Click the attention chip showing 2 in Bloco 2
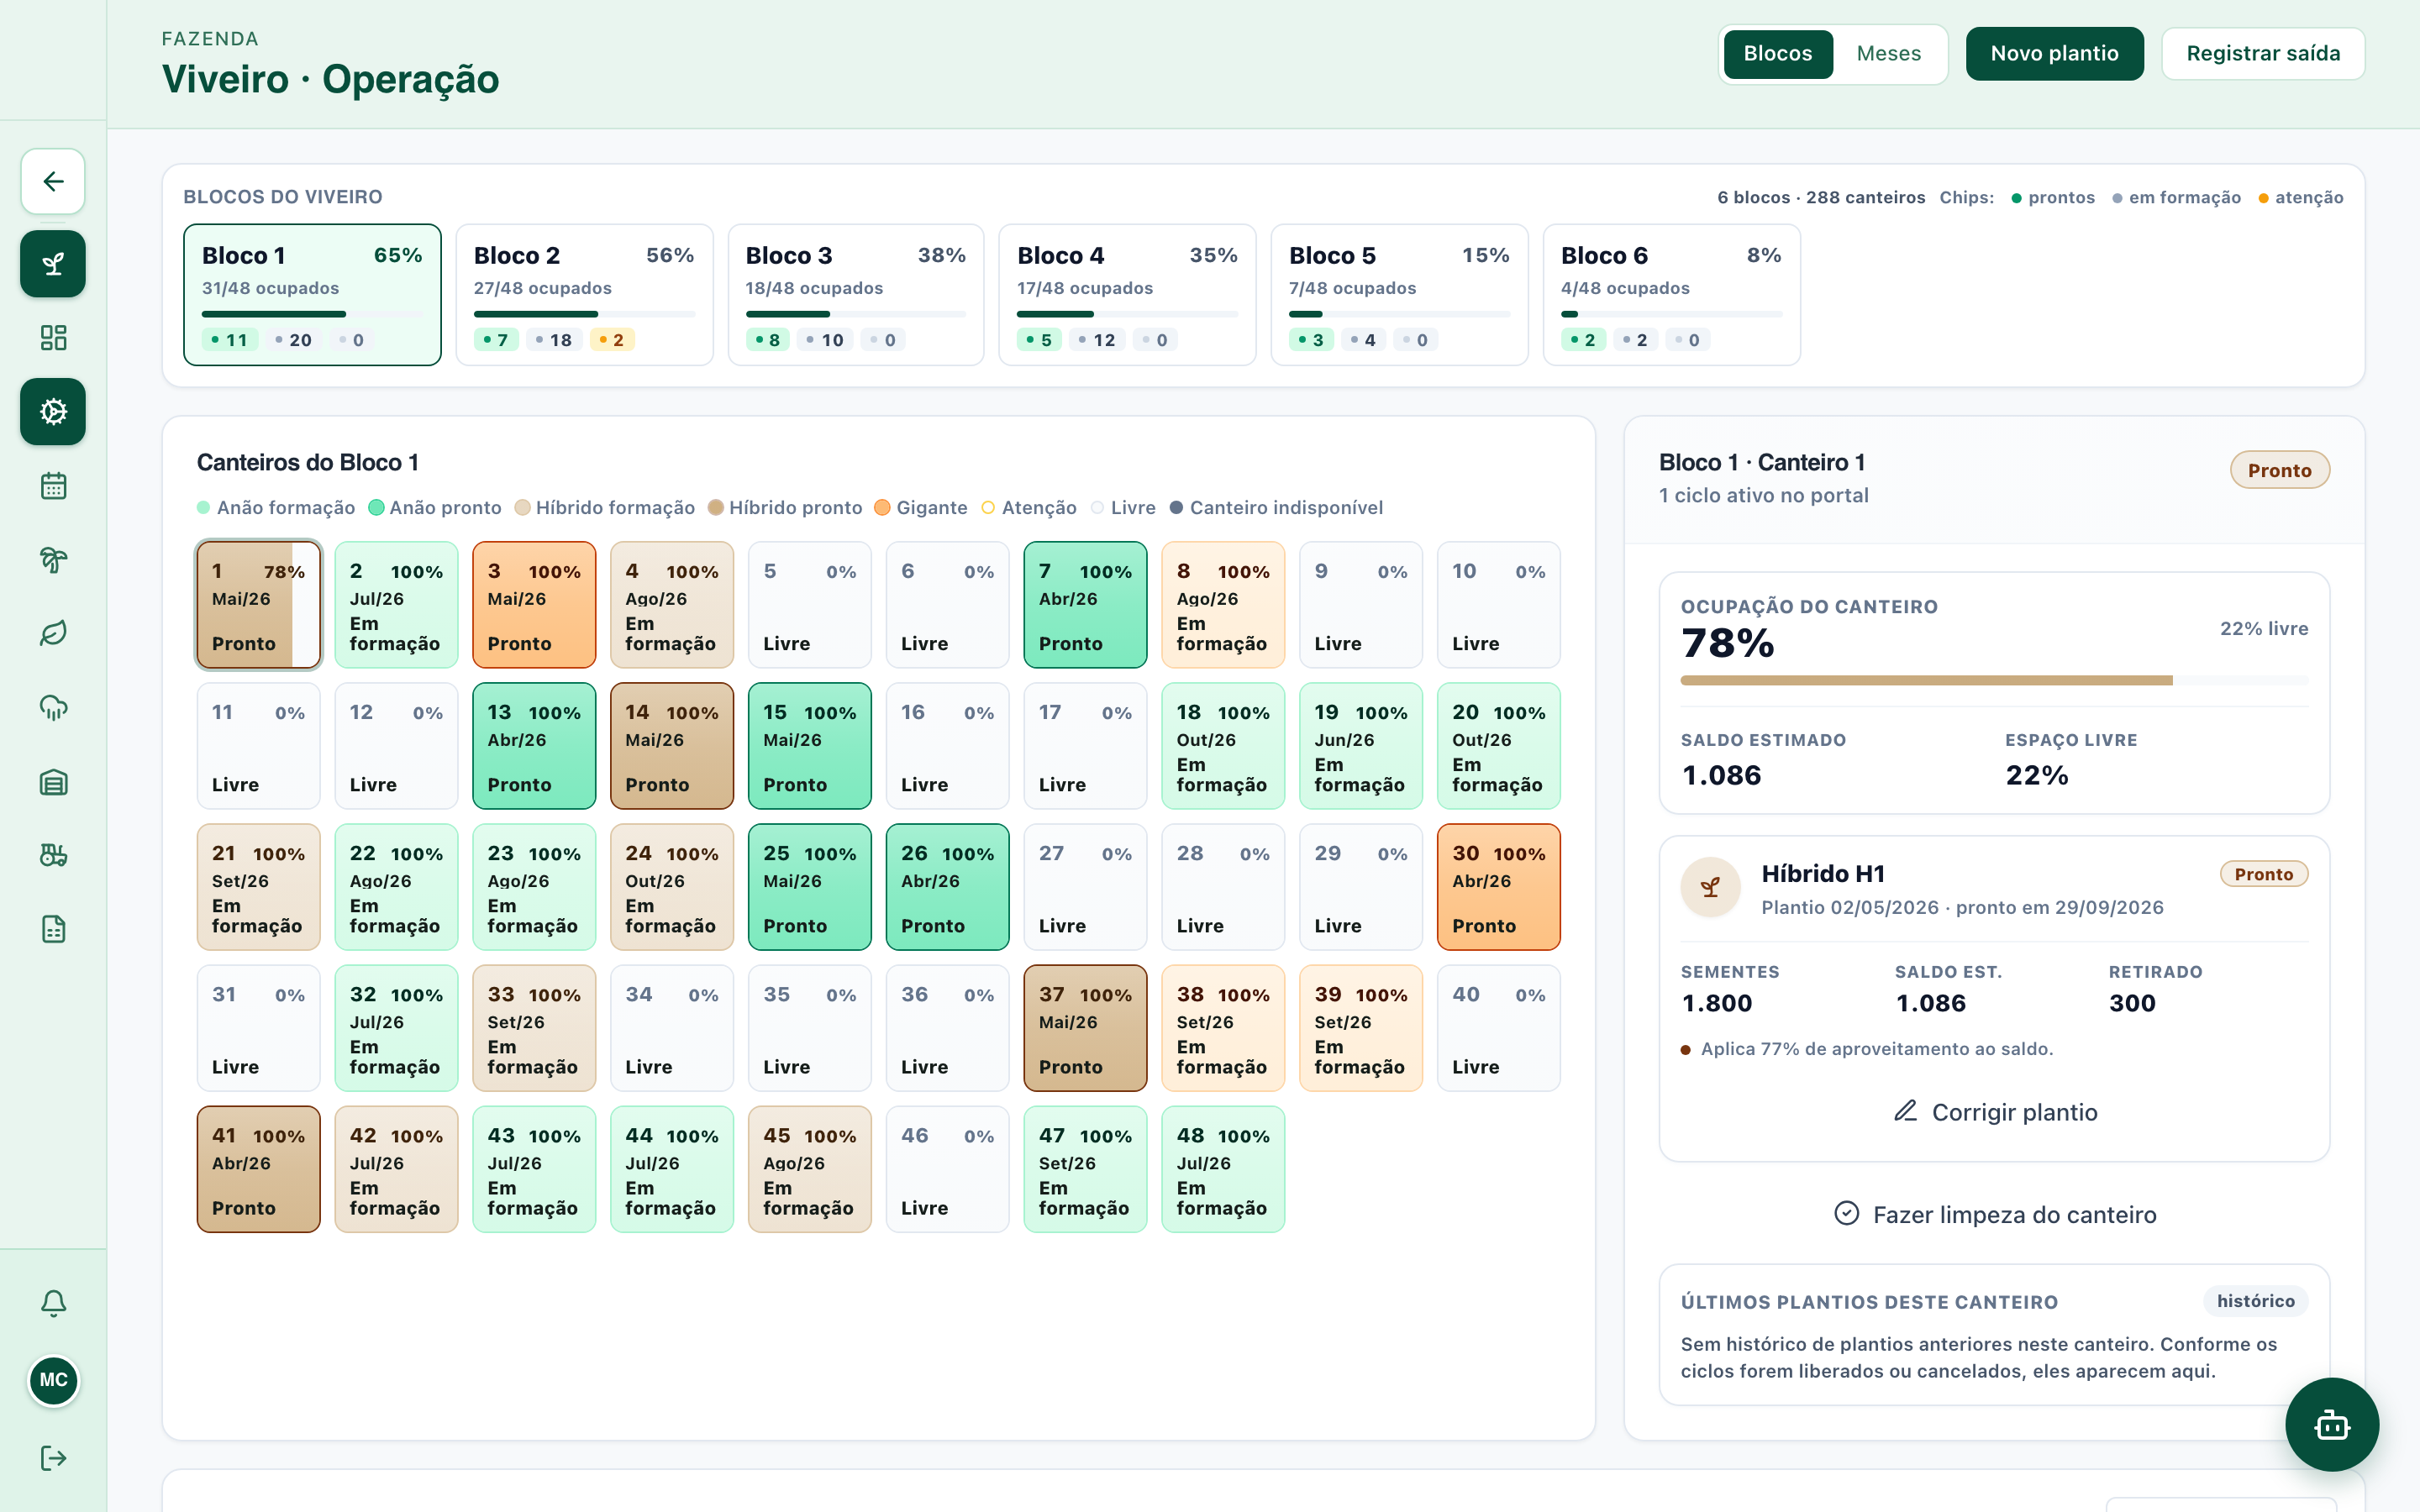Image resolution: width=2420 pixels, height=1512 pixels. point(612,340)
